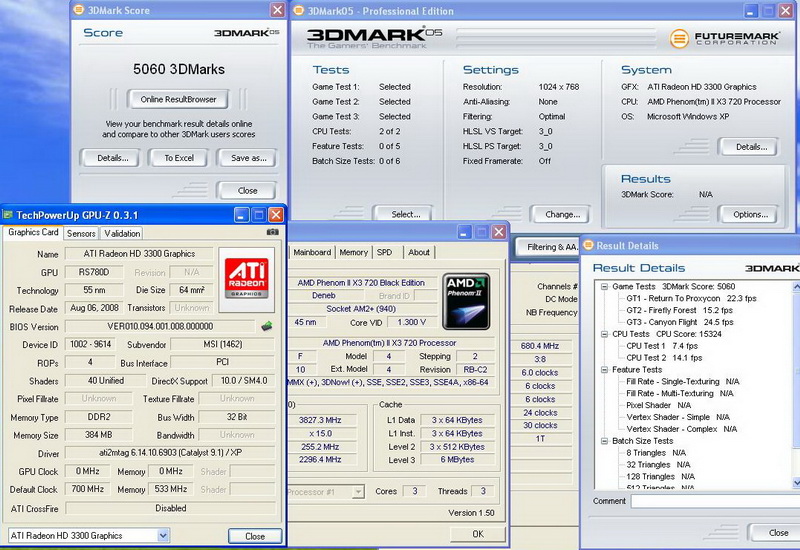Close the CPU-Z window with X
Screen dimensions: 800x550
499,233
